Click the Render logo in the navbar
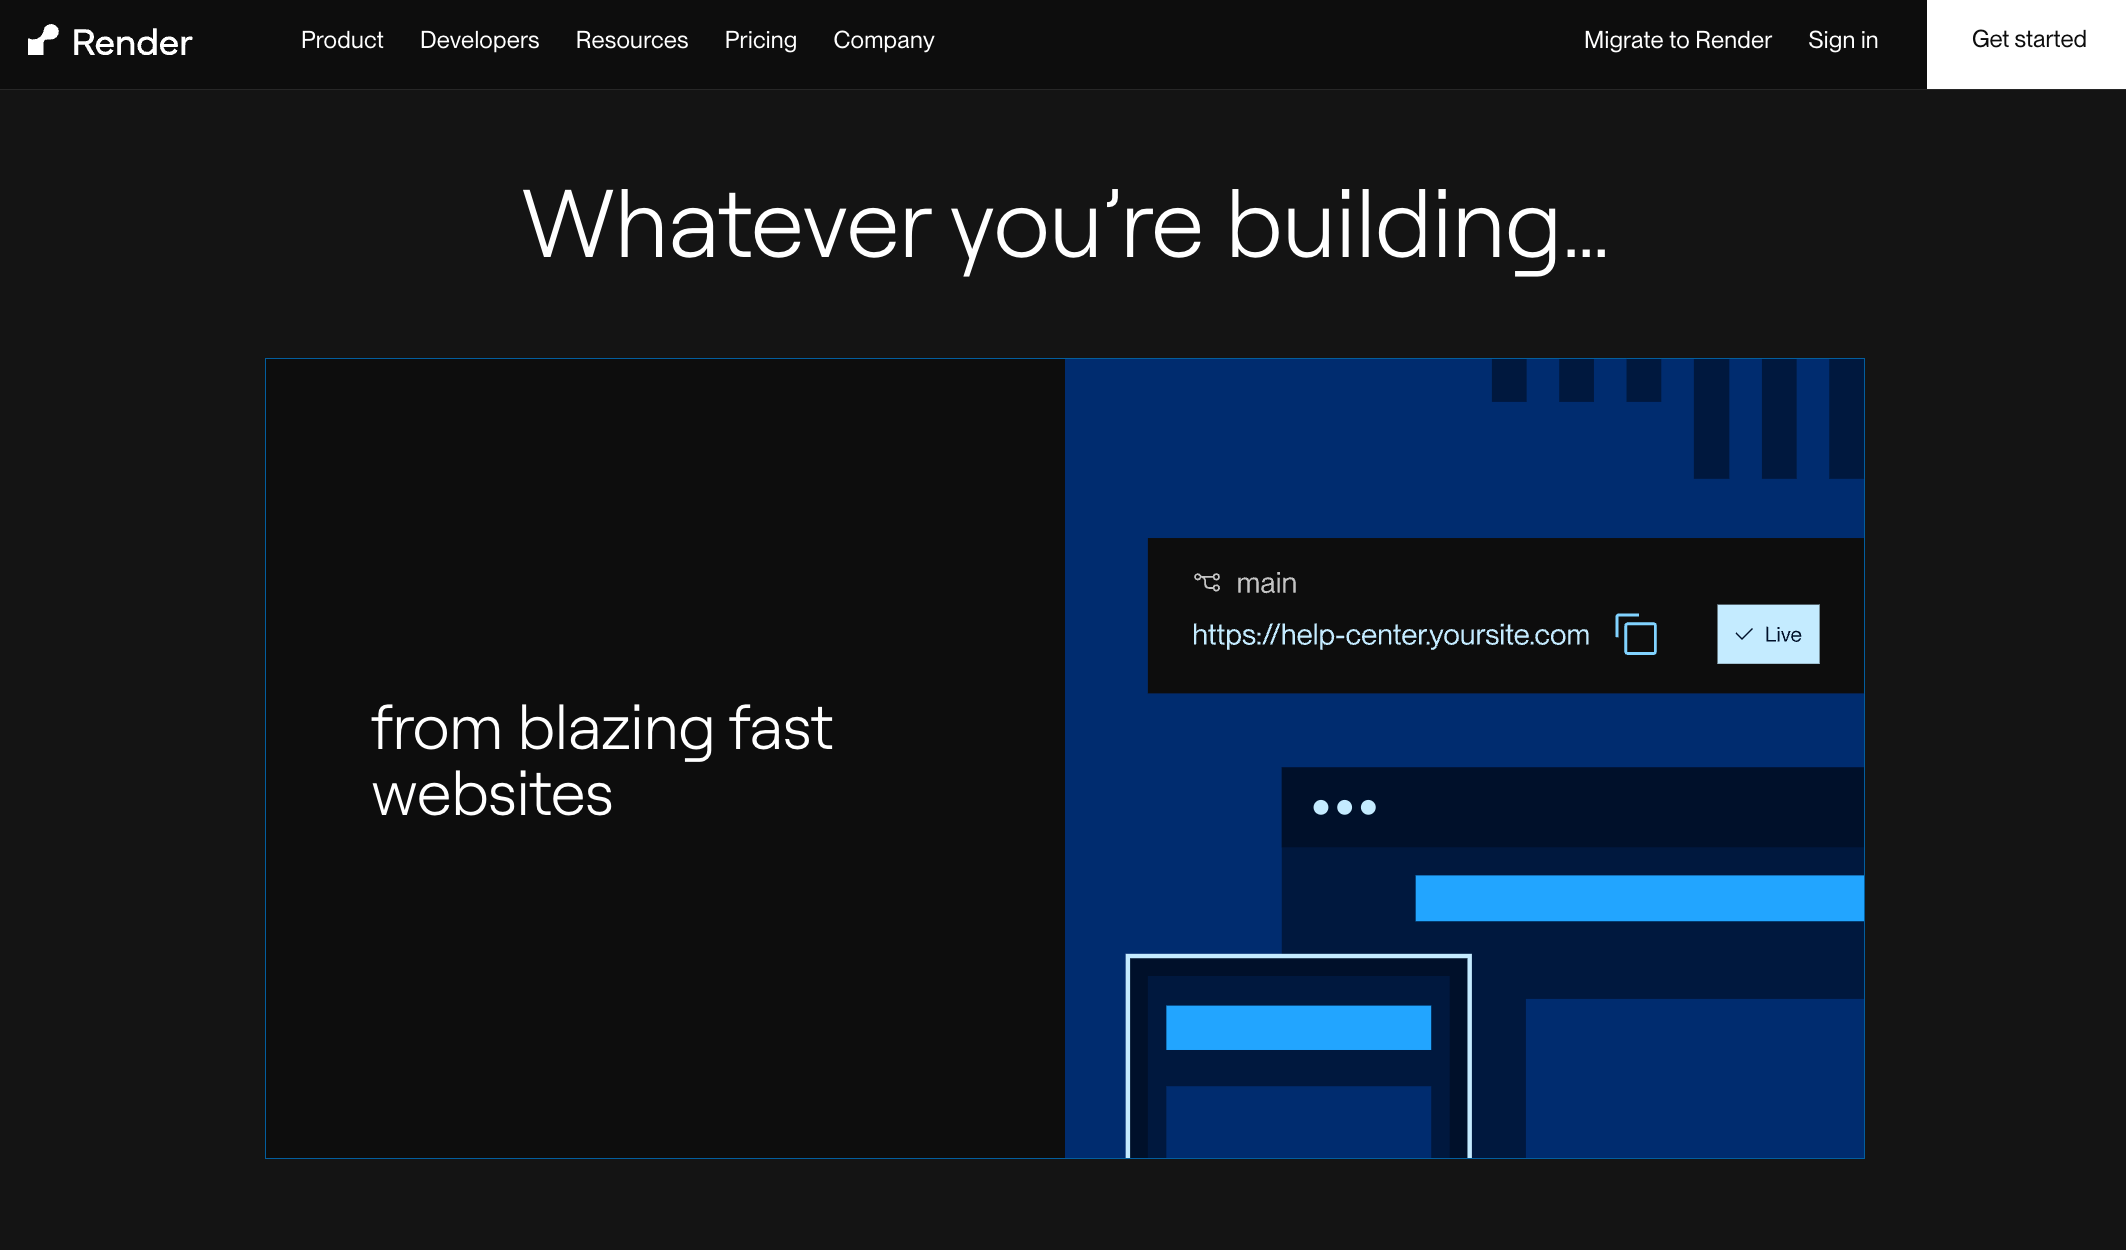Image resolution: width=2126 pixels, height=1250 pixels. (110, 41)
